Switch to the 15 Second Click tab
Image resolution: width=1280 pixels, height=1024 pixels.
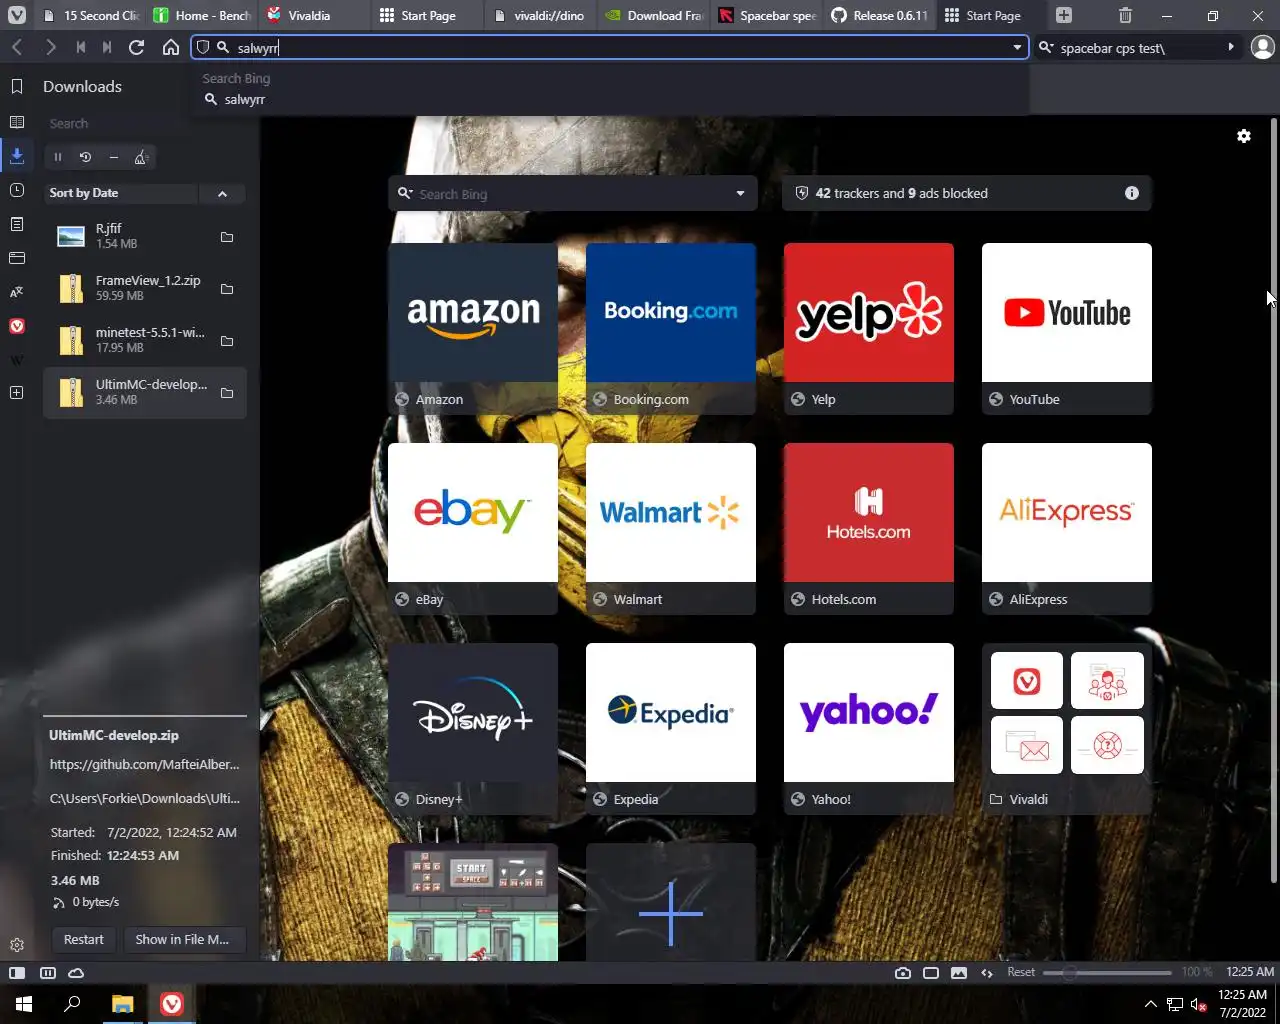91,15
